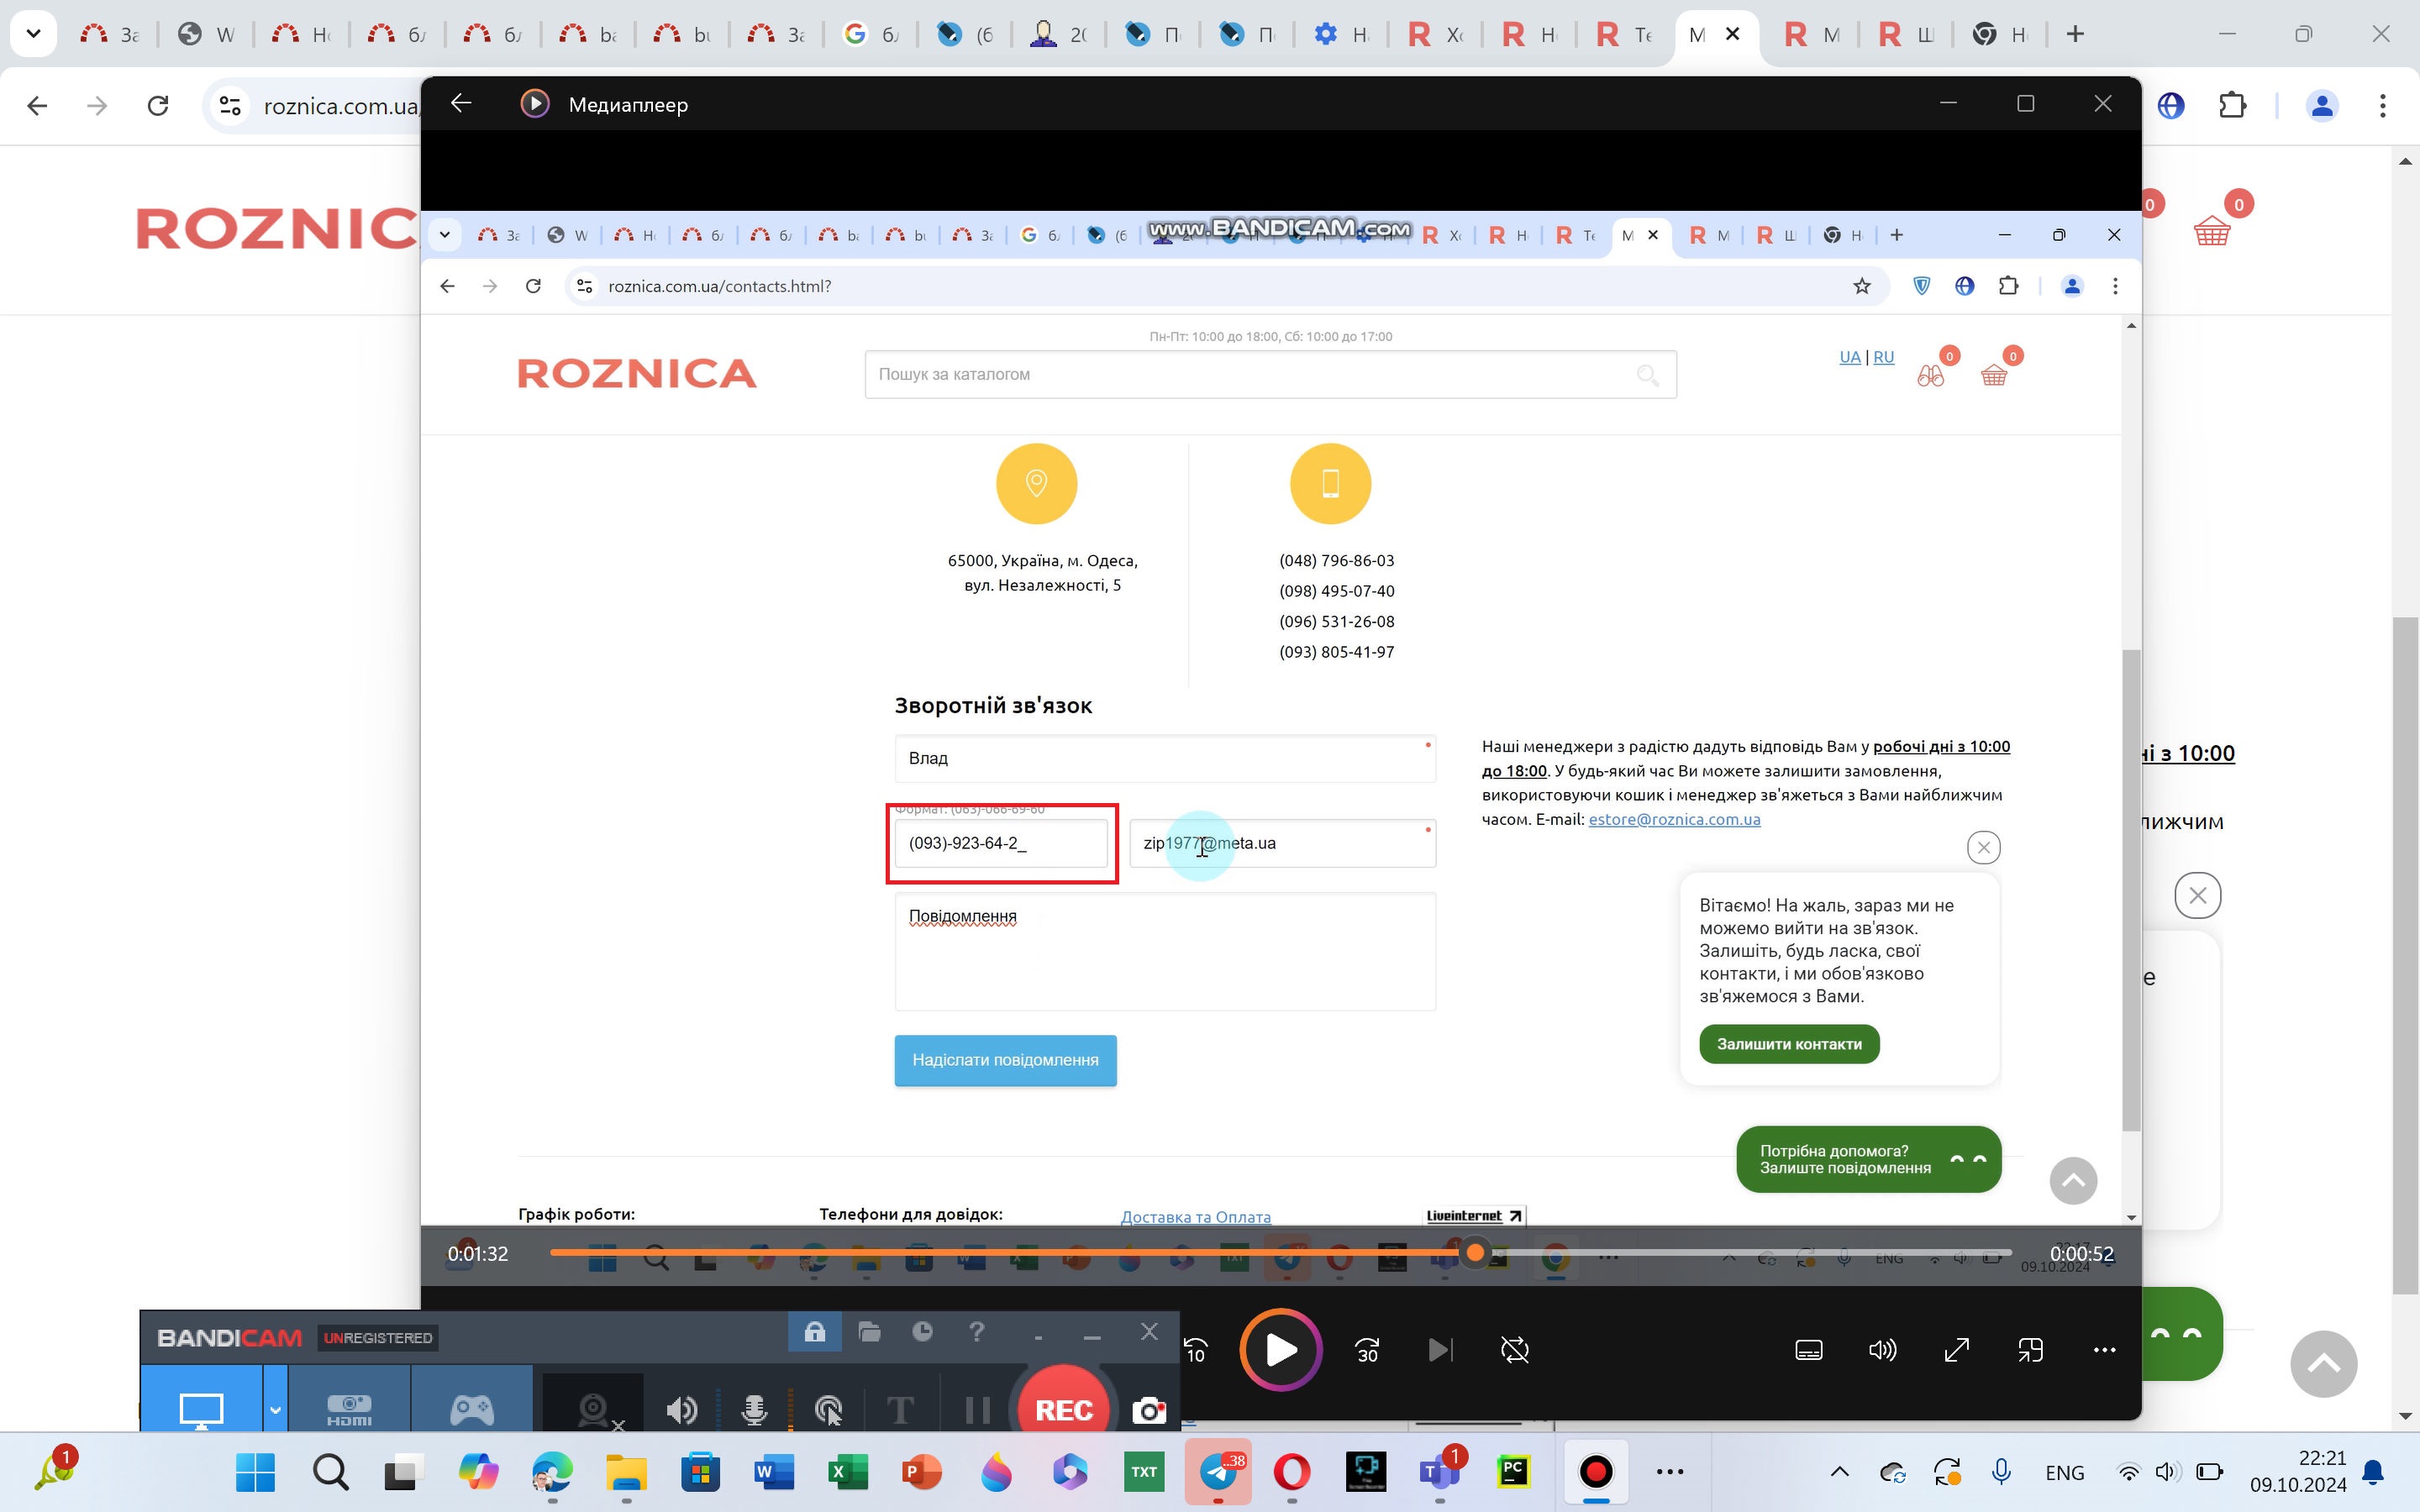Take a Bandicam screenshot with camera icon
Viewport: 2420px width, 1512px height.
click(1148, 1409)
